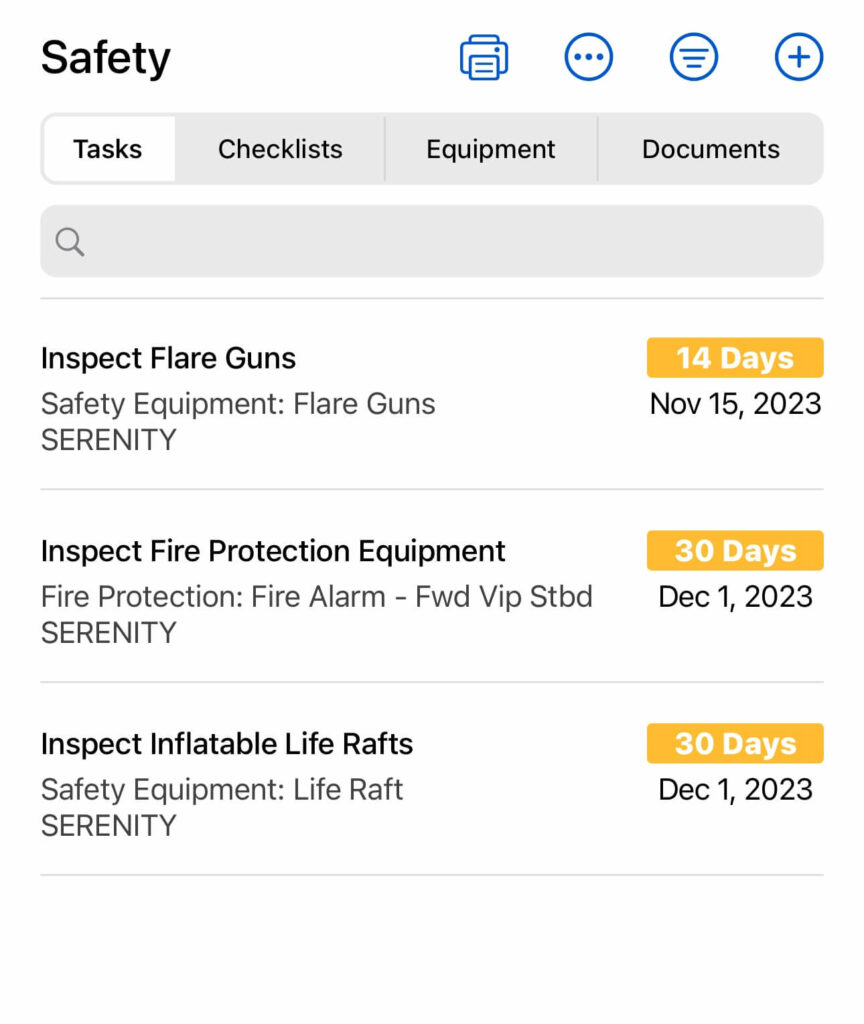Image resolution: width=864 pixels, height=1024 pixels.
Task: Open the Inspect Flare Guns task
Action: [168, 358]
